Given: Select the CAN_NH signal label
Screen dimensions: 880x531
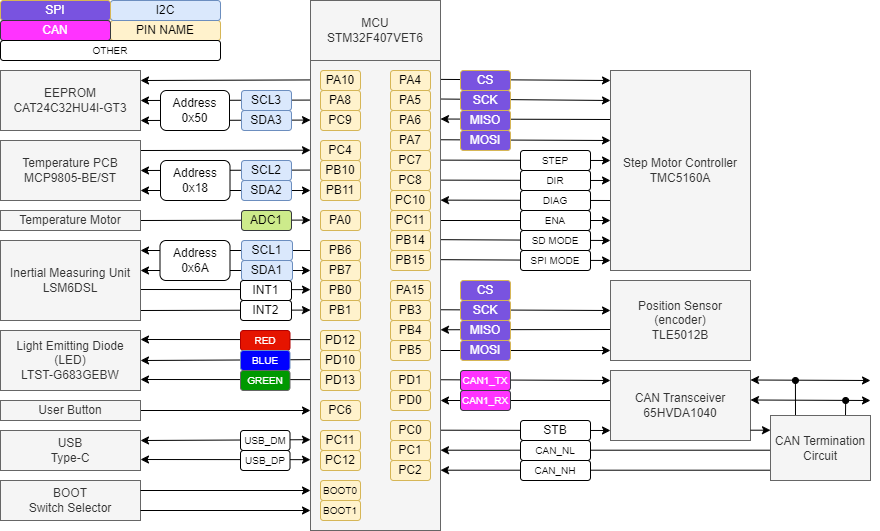Looking at the screenshot, I should tap(555, 470).
